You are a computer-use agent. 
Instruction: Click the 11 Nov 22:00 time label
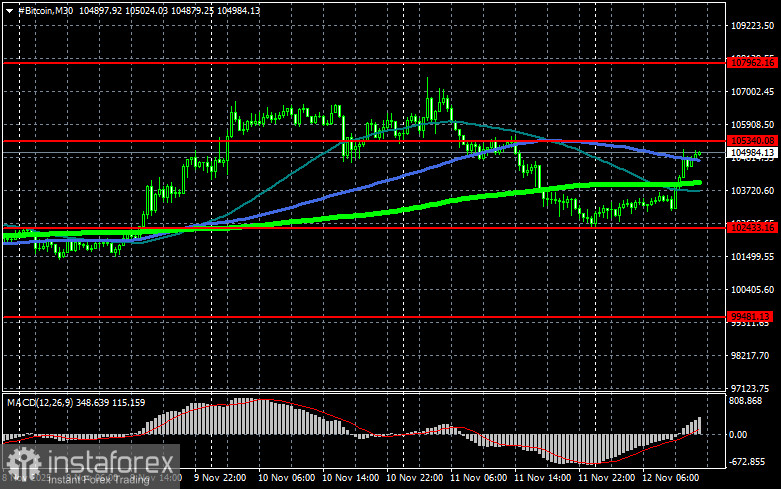(606, 478)
